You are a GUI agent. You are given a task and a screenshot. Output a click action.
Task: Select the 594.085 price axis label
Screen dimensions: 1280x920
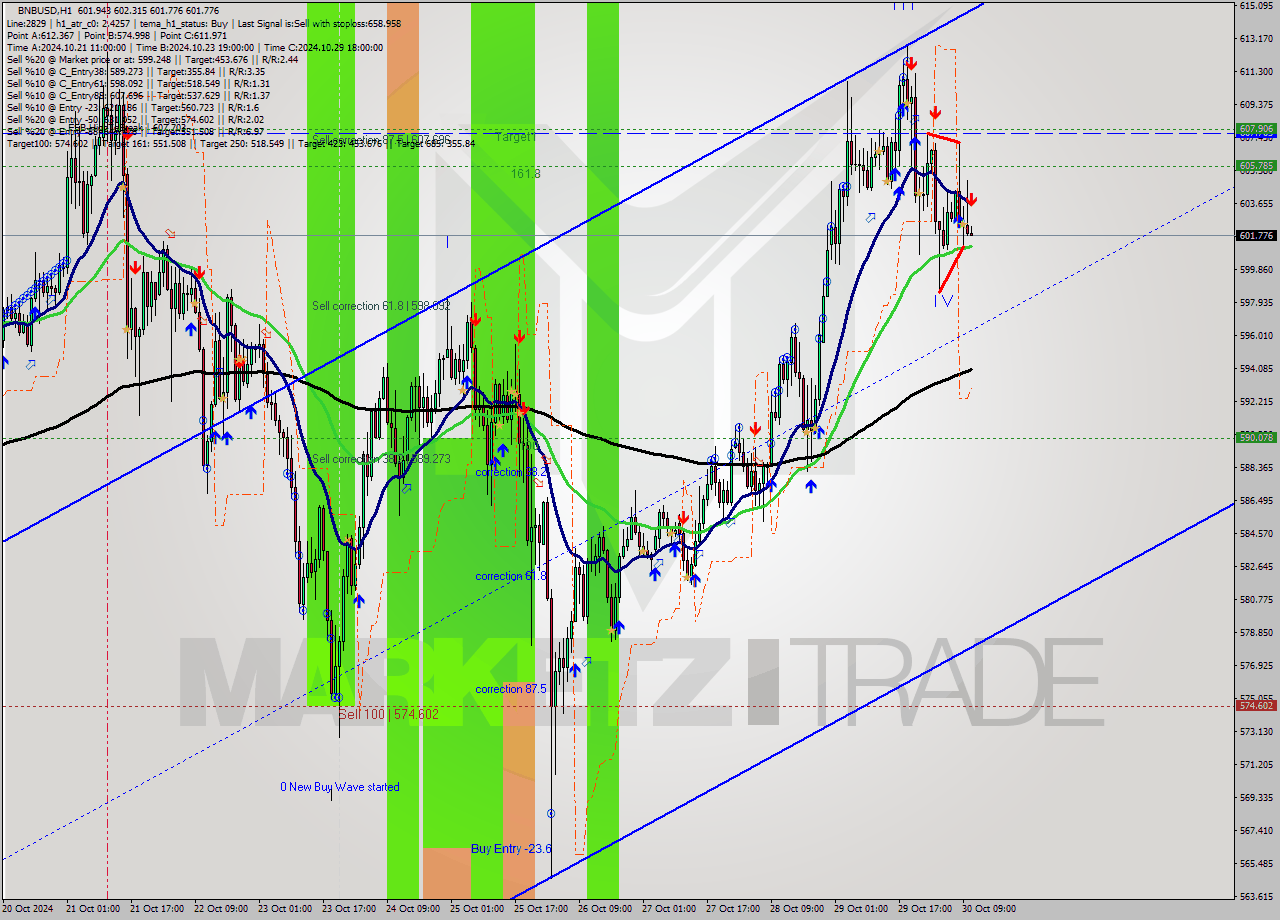point(1255,369)
